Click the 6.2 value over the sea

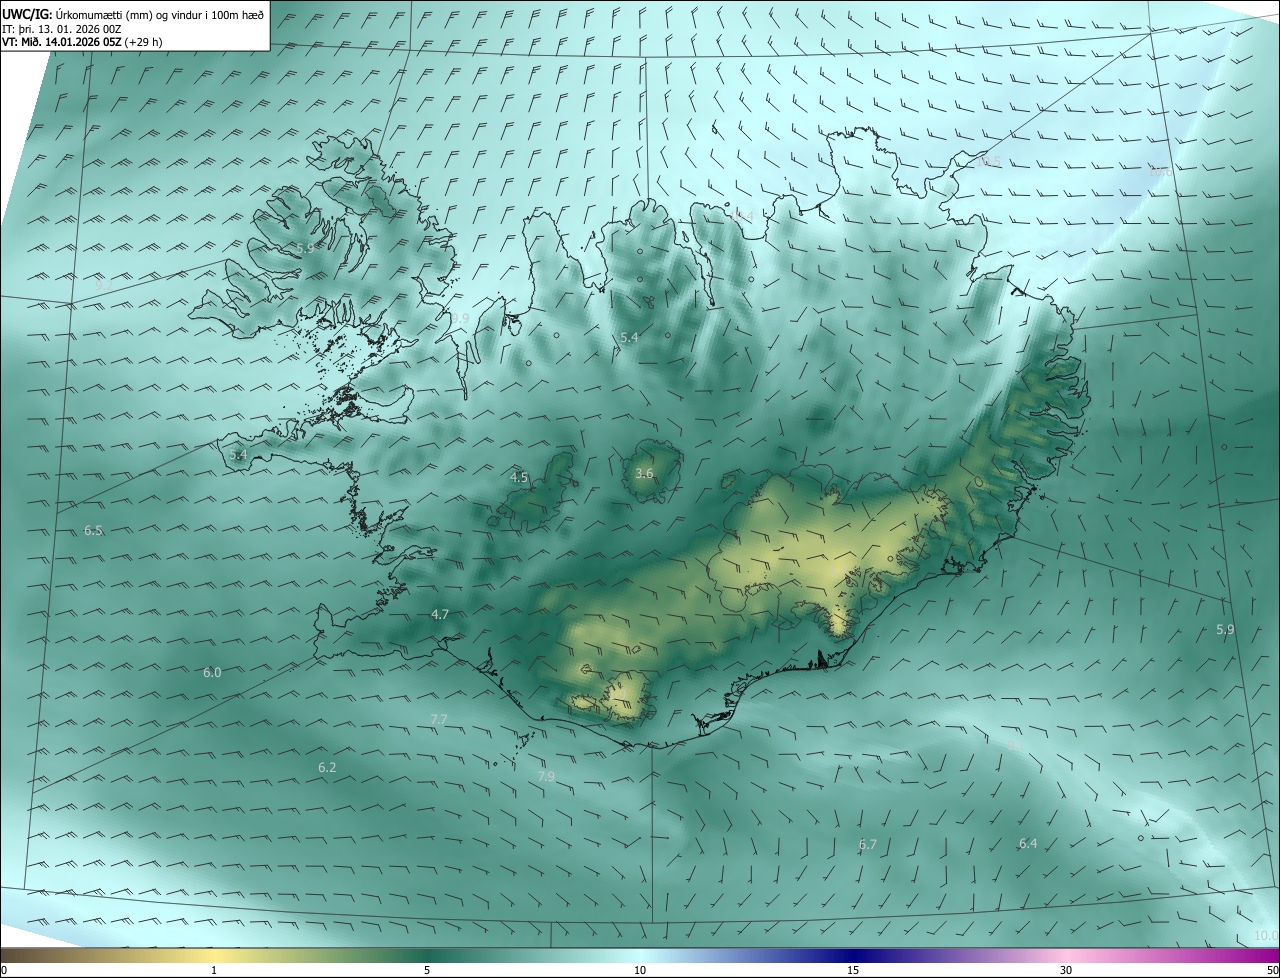click(x=327, y=767)
